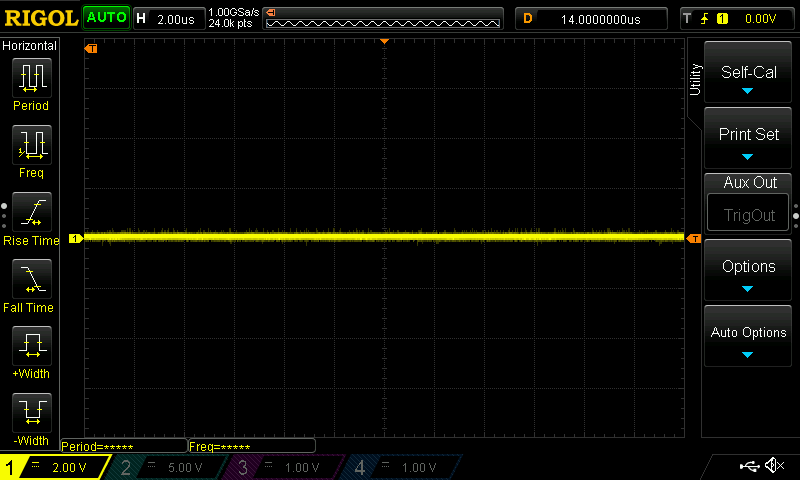The width and height of the screenshot is (800, 480).
Task: Click the 24.0k pts memory depth readout
Action: (230, 23)
